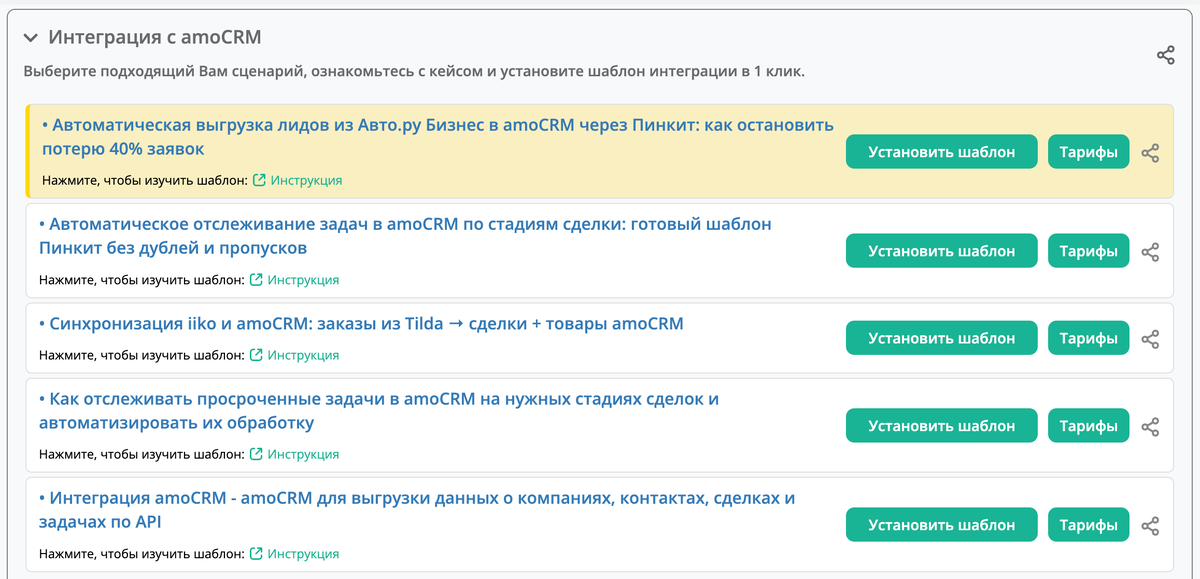The image size is (1200, 579).
Task: Open Инструкция link under просроченные задачи row
Action: 295,454
